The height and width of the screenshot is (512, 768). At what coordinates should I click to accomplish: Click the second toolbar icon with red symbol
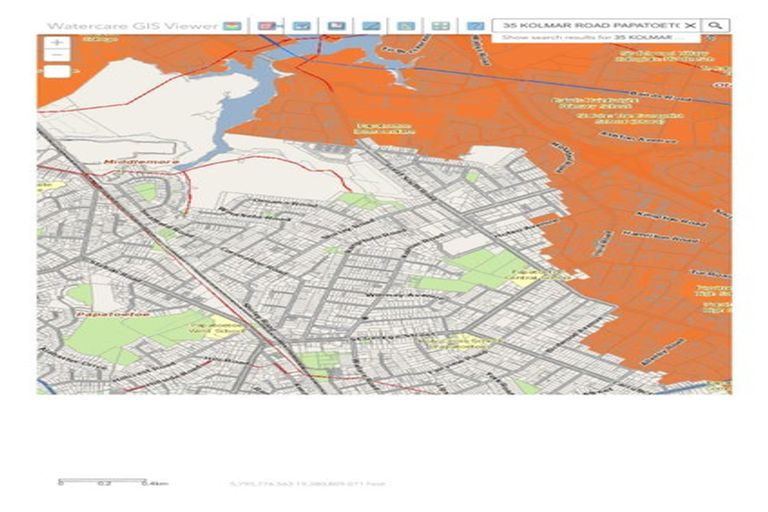[x=266, y=24]
